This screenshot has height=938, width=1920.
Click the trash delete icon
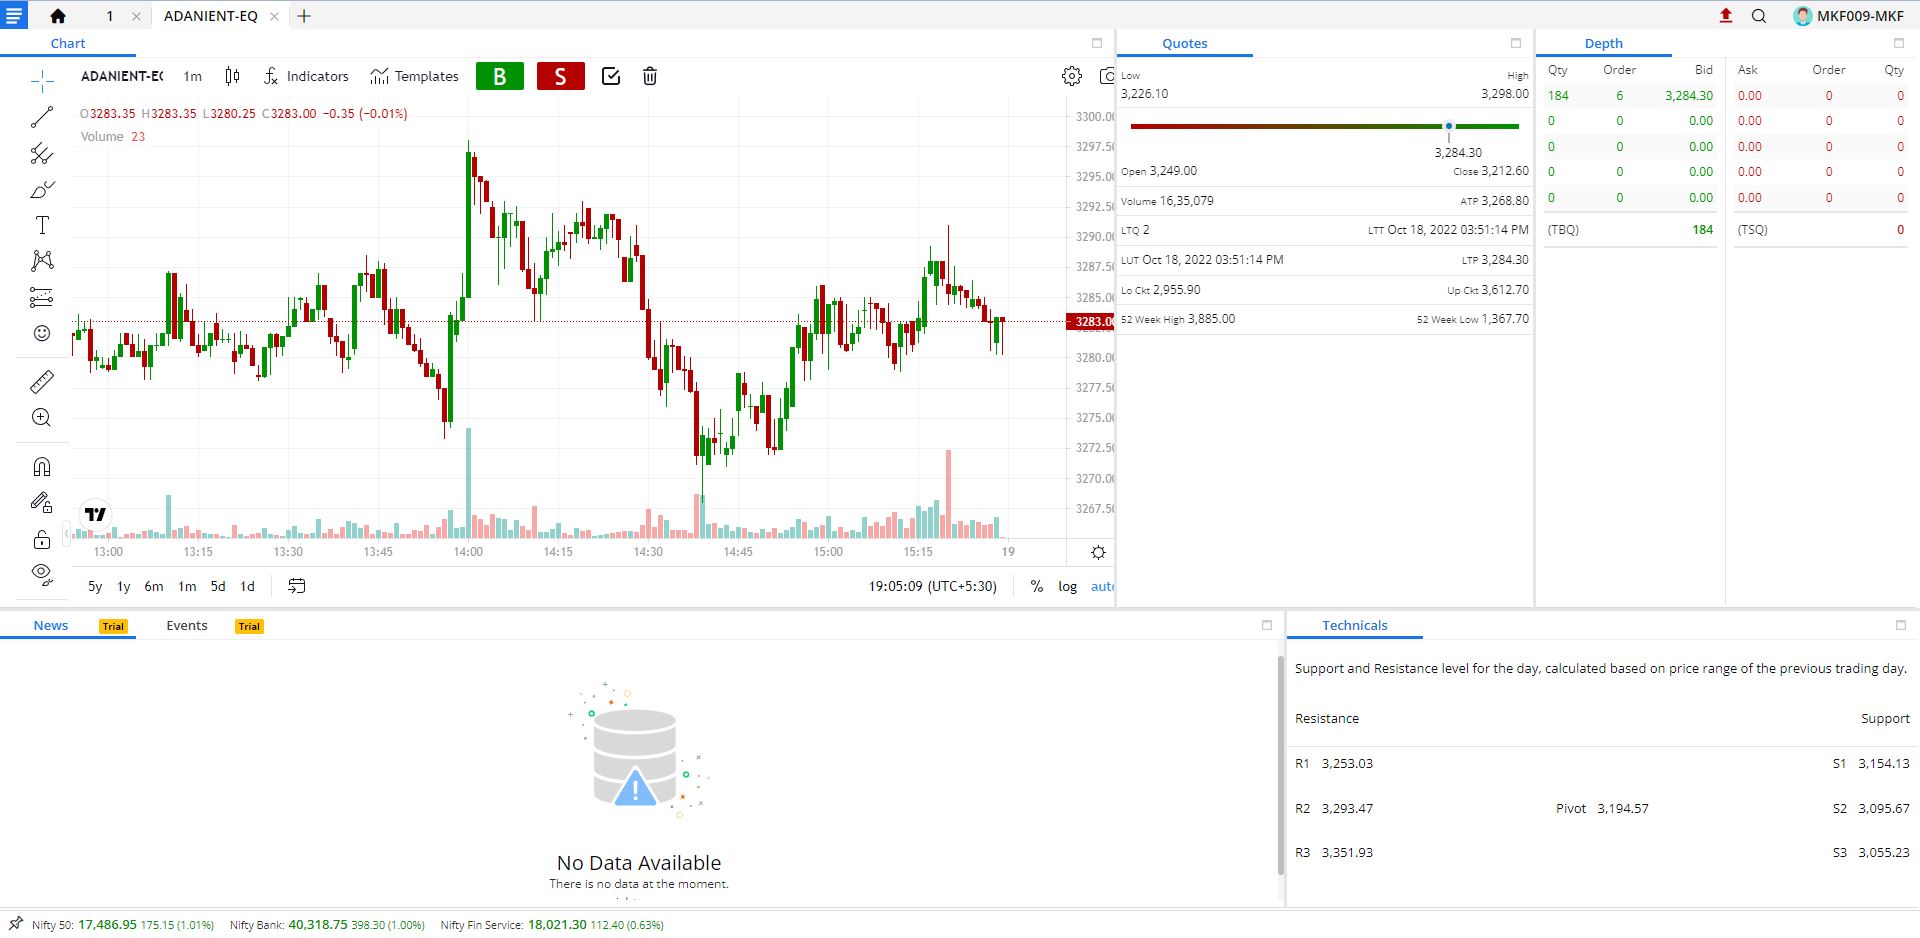click(x=650, y=76)
